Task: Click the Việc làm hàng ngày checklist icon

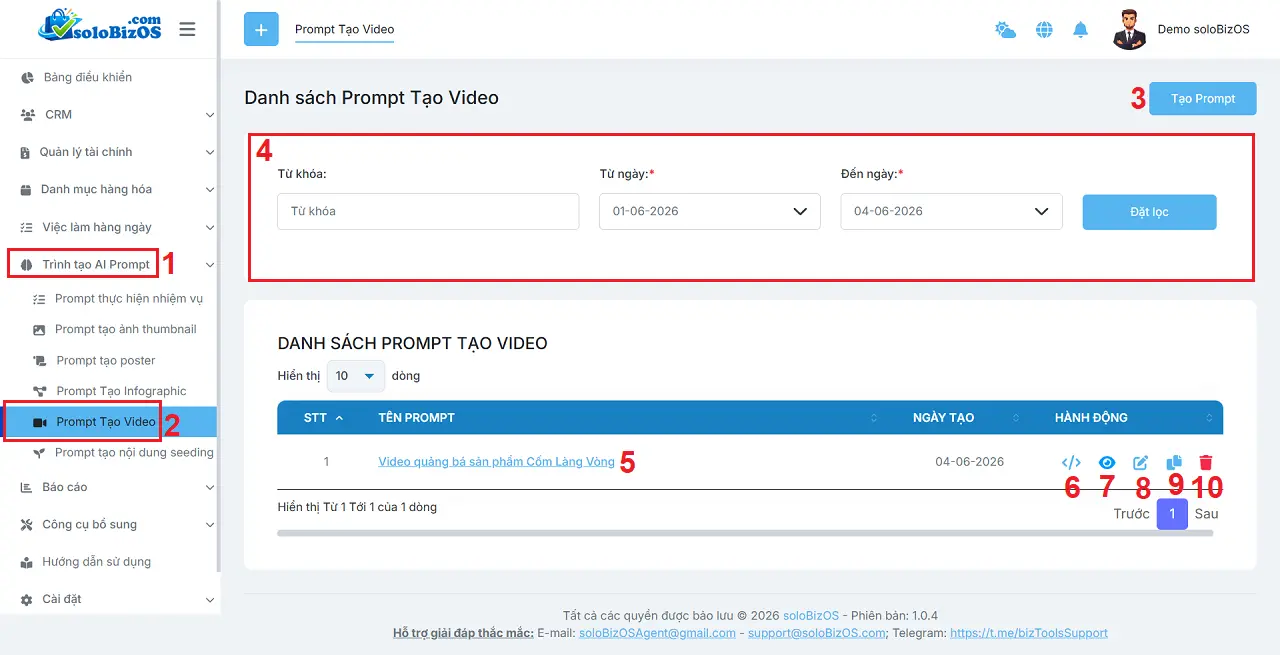Action: click(27, 228)
